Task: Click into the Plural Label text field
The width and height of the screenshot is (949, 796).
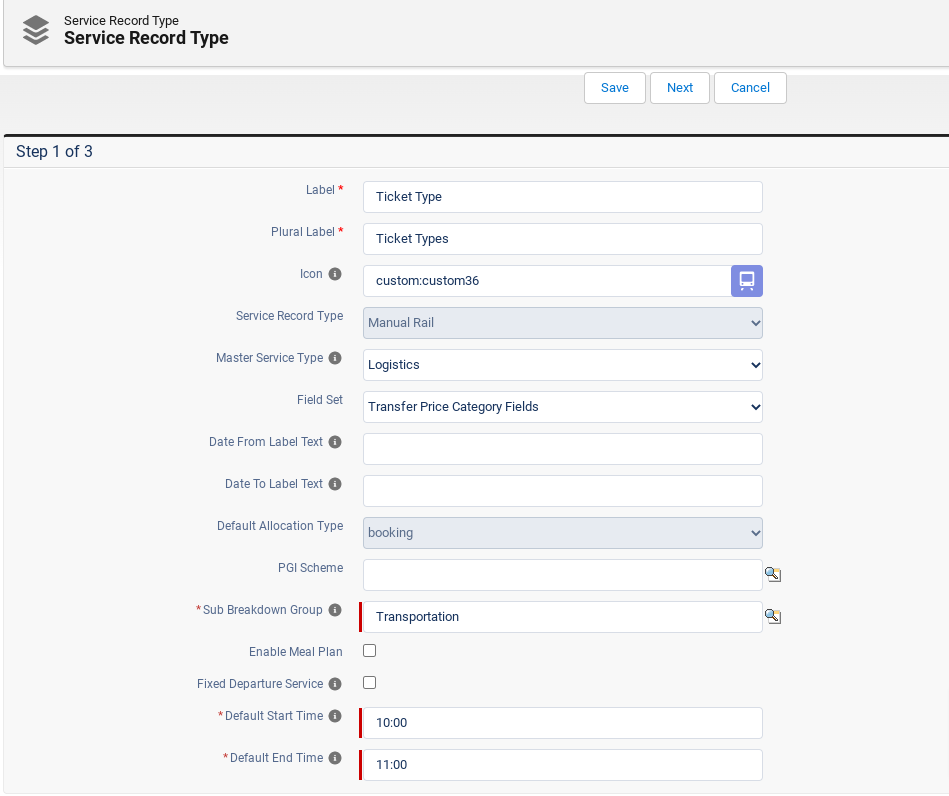Action: (x=562, y=239)
